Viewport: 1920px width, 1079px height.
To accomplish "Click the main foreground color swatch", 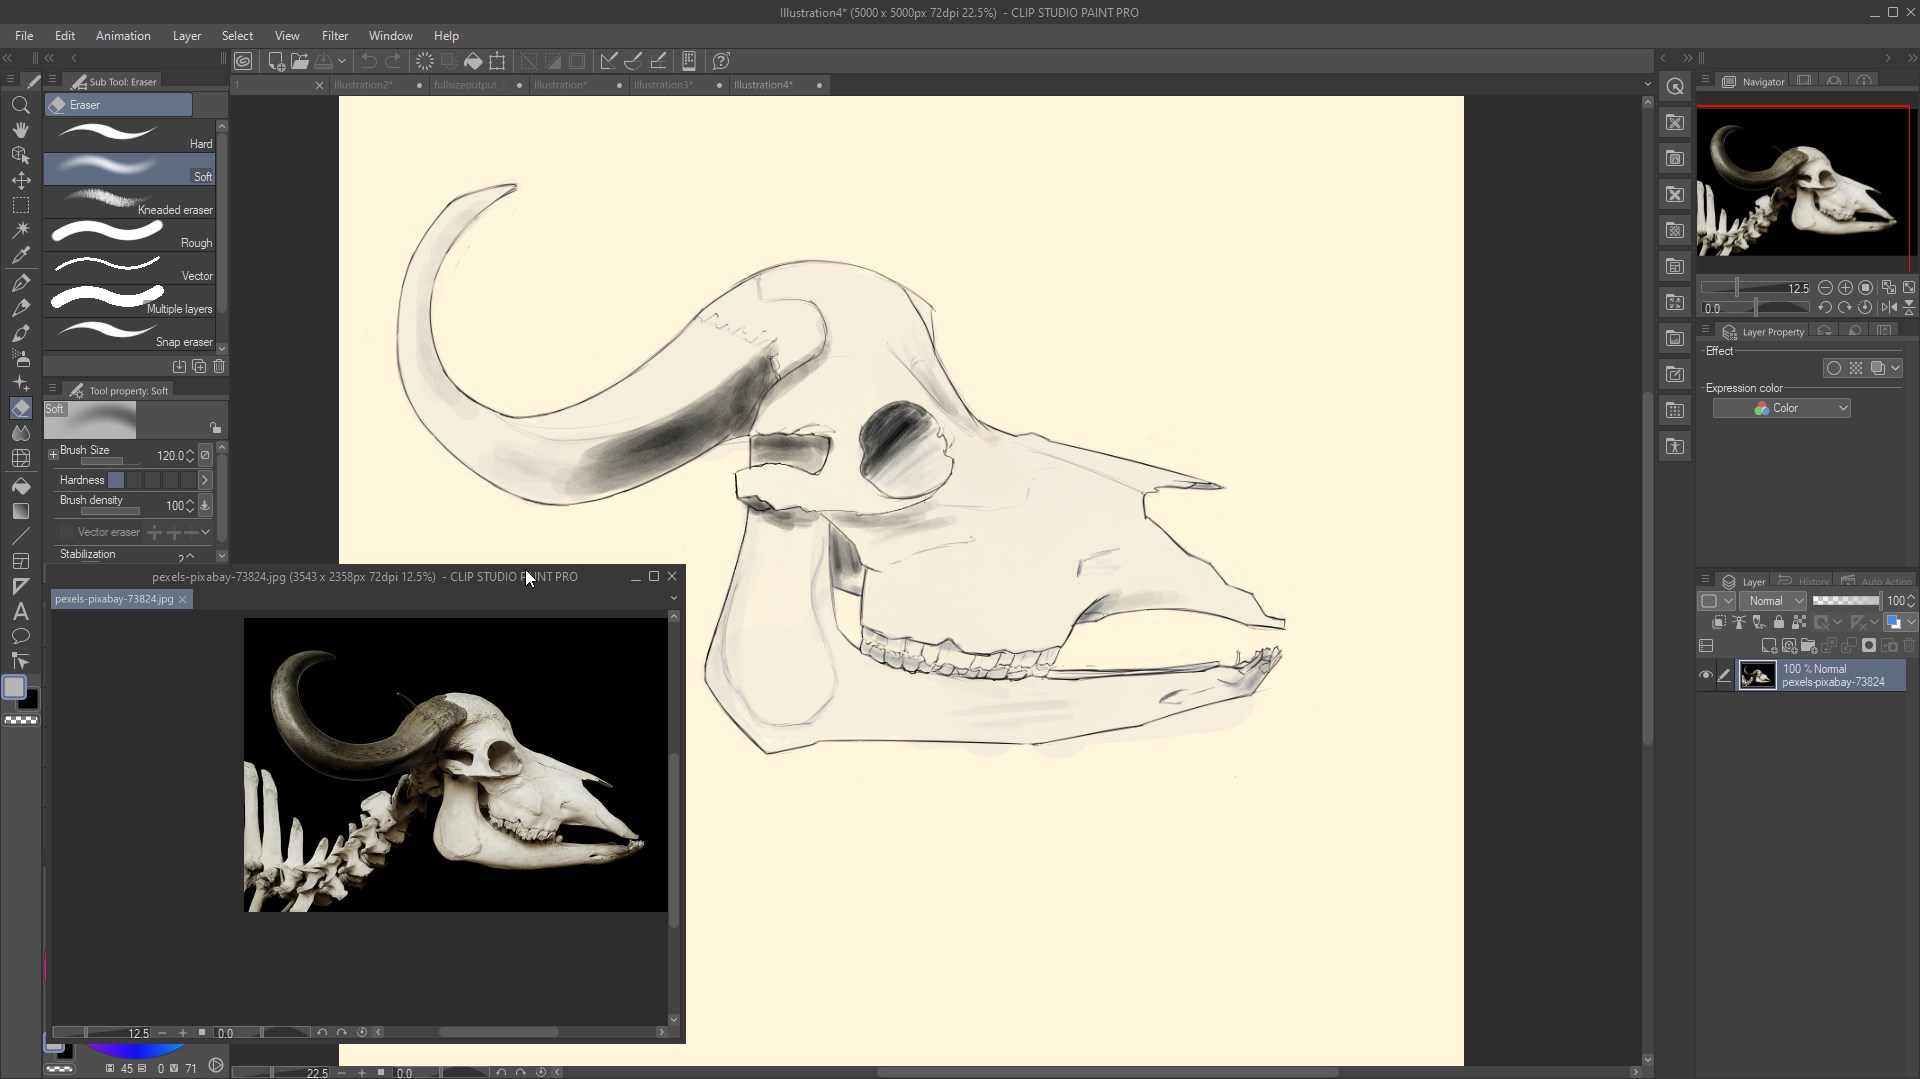I will (14, 687).
